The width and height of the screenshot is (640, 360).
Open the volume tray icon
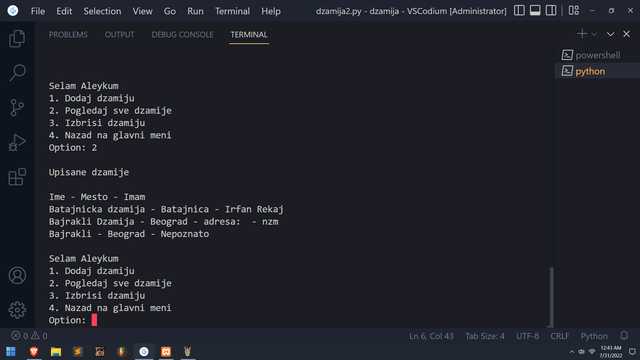pyautogui.click(x=581, y=352)
